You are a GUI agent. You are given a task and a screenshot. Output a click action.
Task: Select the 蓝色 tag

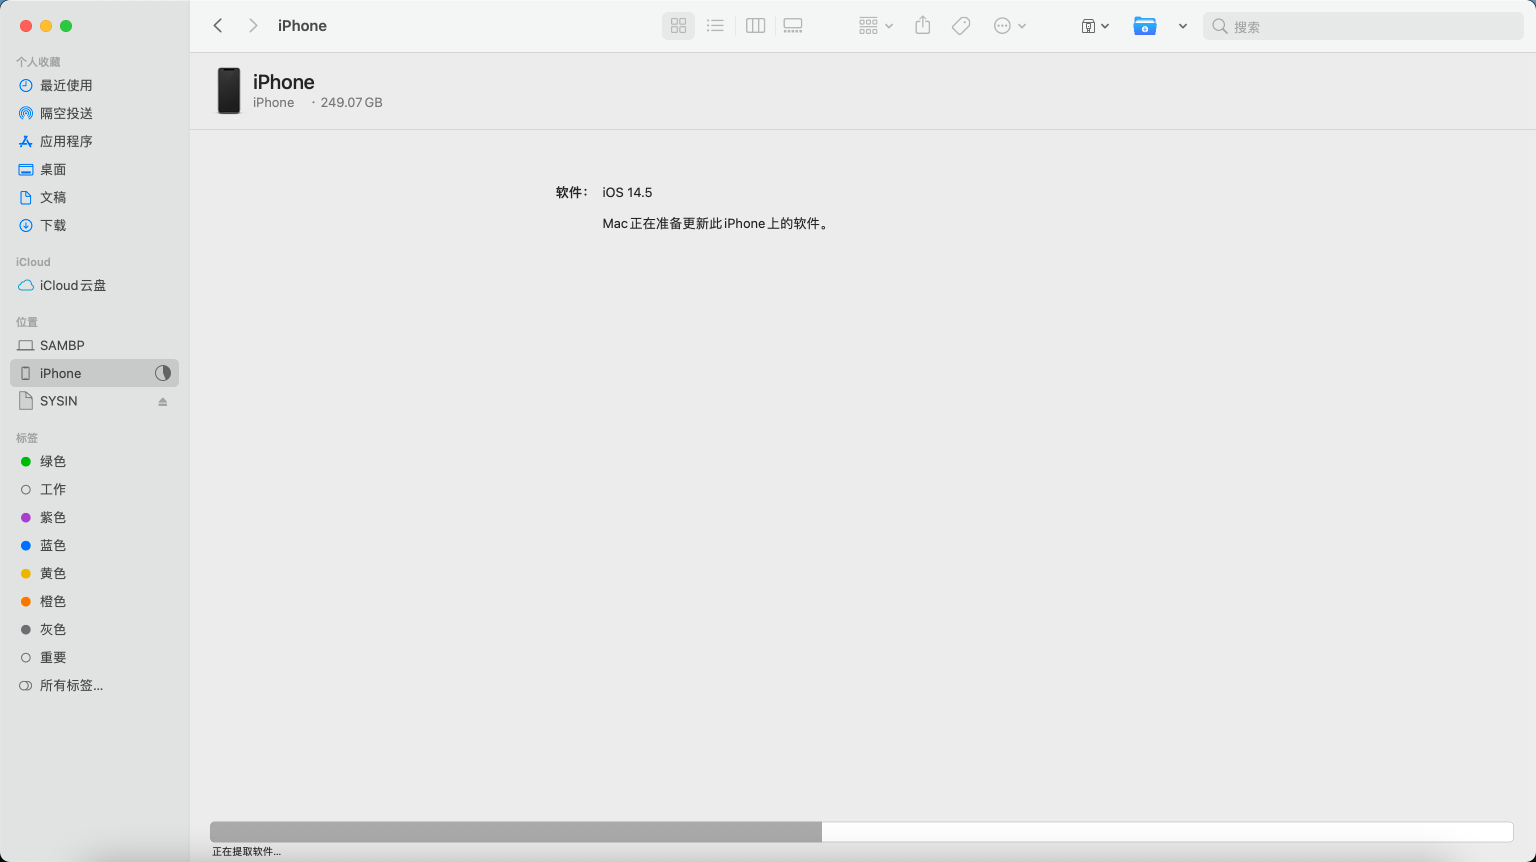94,545
